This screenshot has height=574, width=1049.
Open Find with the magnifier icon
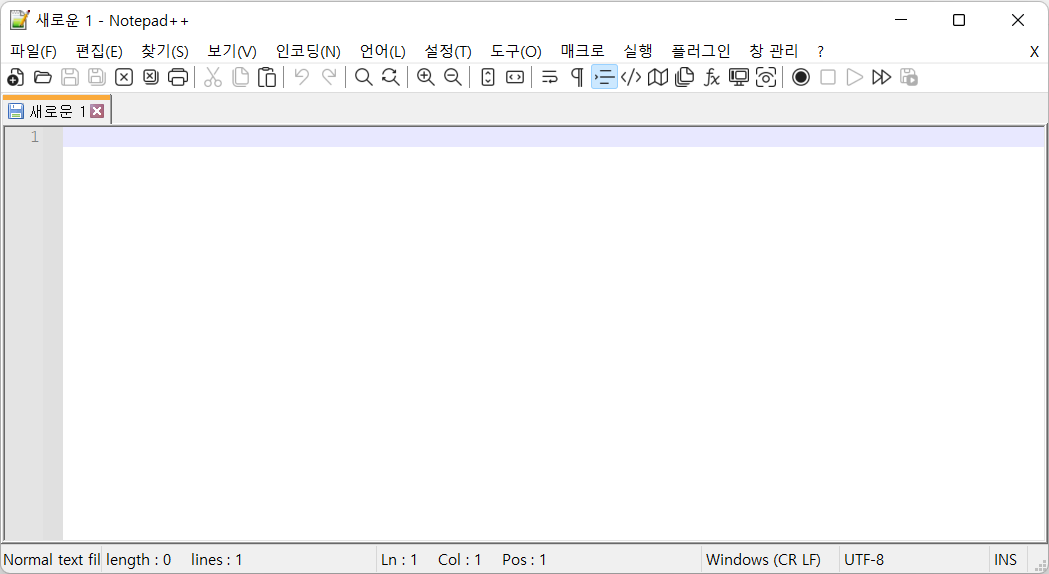[363, 78]
